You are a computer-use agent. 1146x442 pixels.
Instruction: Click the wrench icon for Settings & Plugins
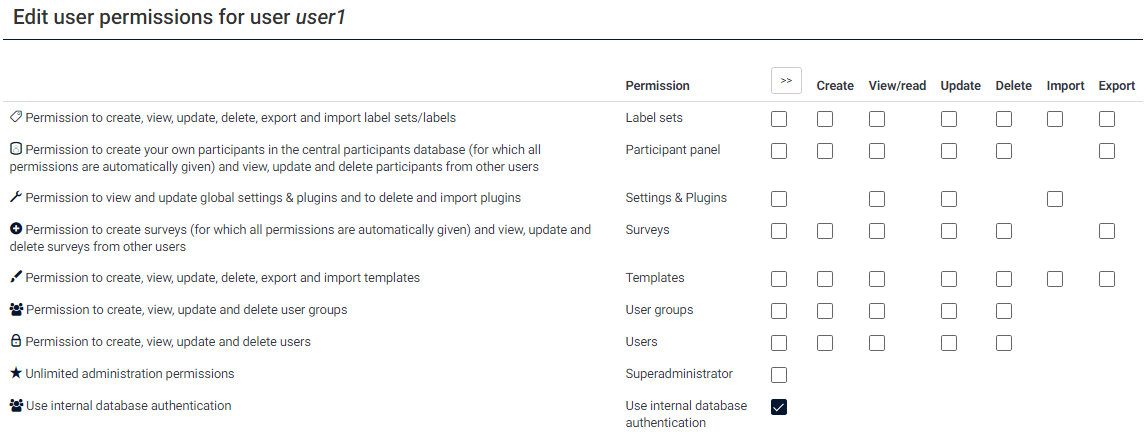pyautogui.click(x=15, y=198)
